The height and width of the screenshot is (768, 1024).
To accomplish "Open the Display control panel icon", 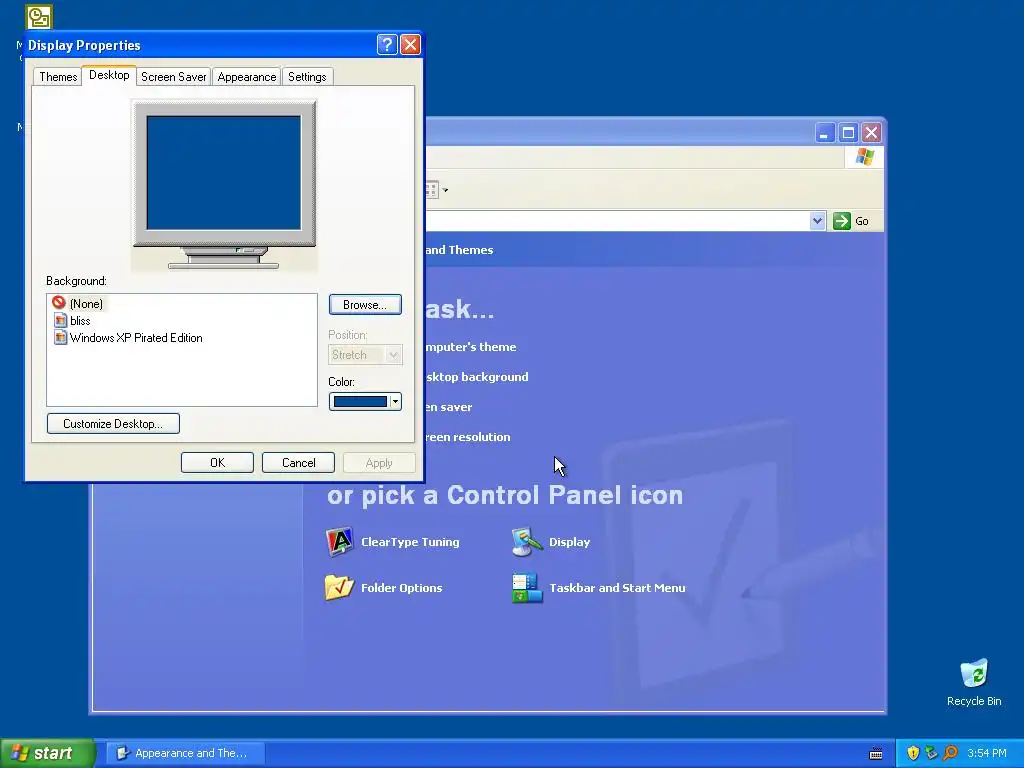I will coord(528,542).
